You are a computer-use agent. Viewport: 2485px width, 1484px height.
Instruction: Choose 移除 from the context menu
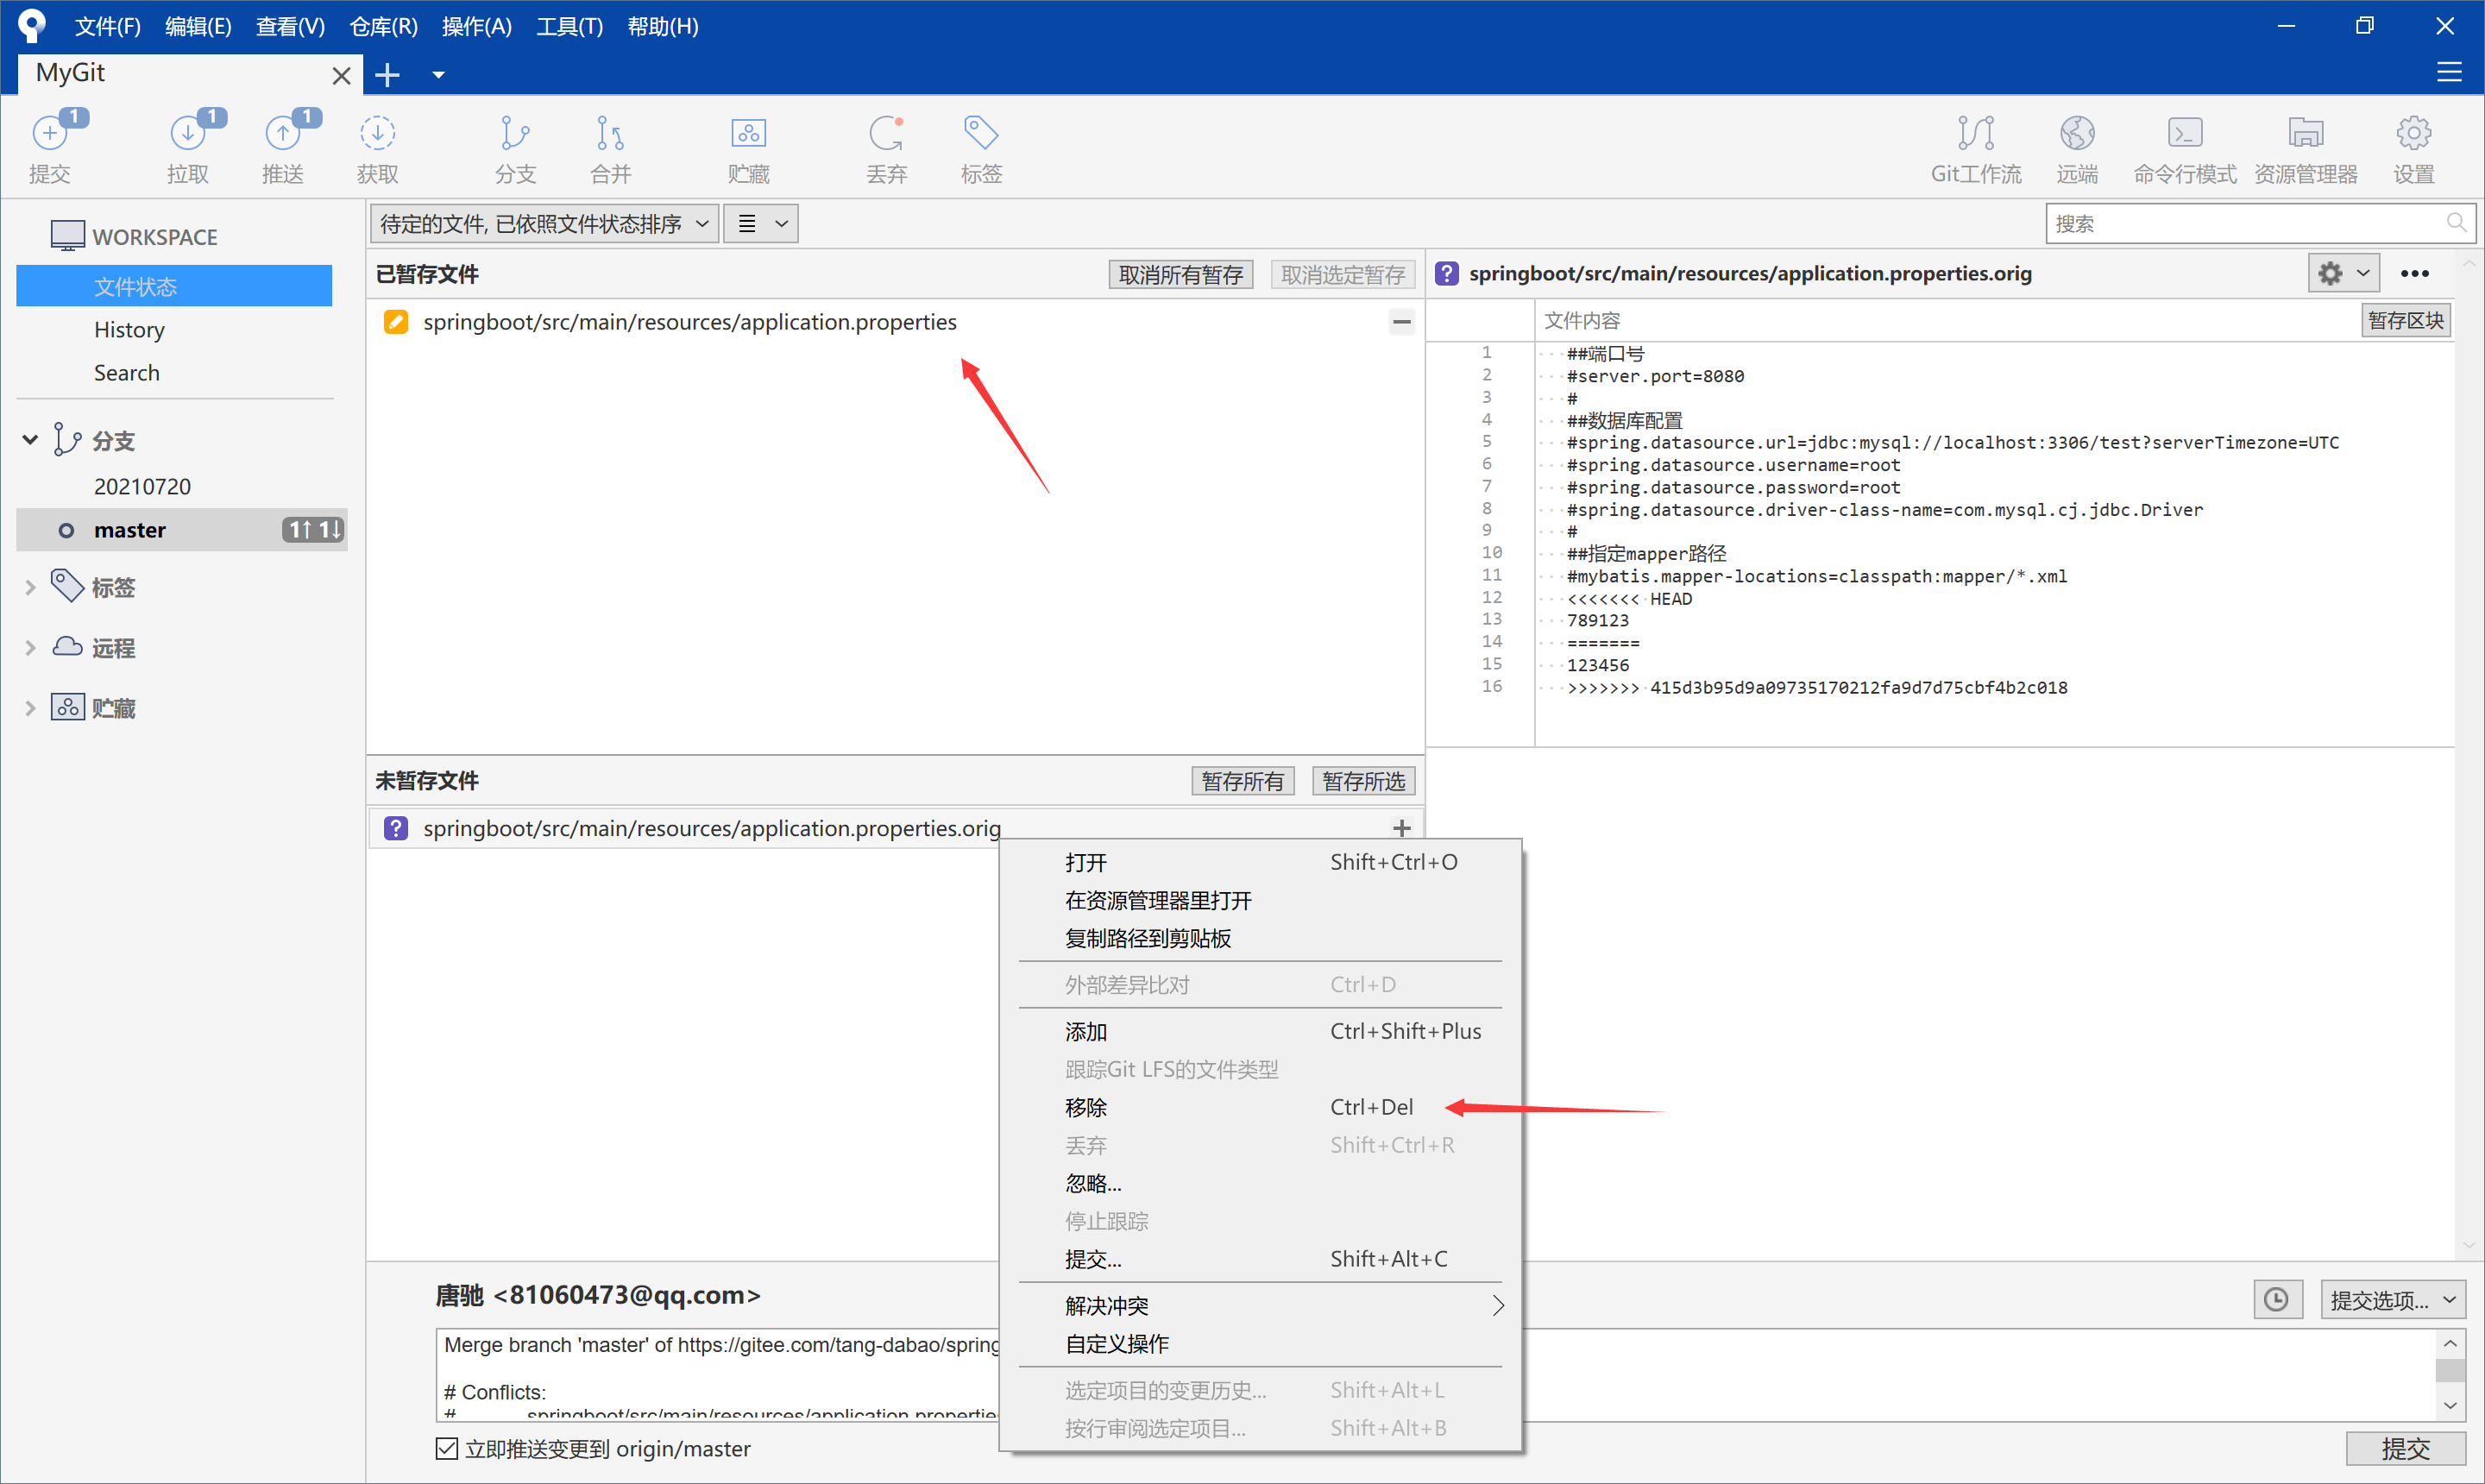click(x=1086, y=1107)
